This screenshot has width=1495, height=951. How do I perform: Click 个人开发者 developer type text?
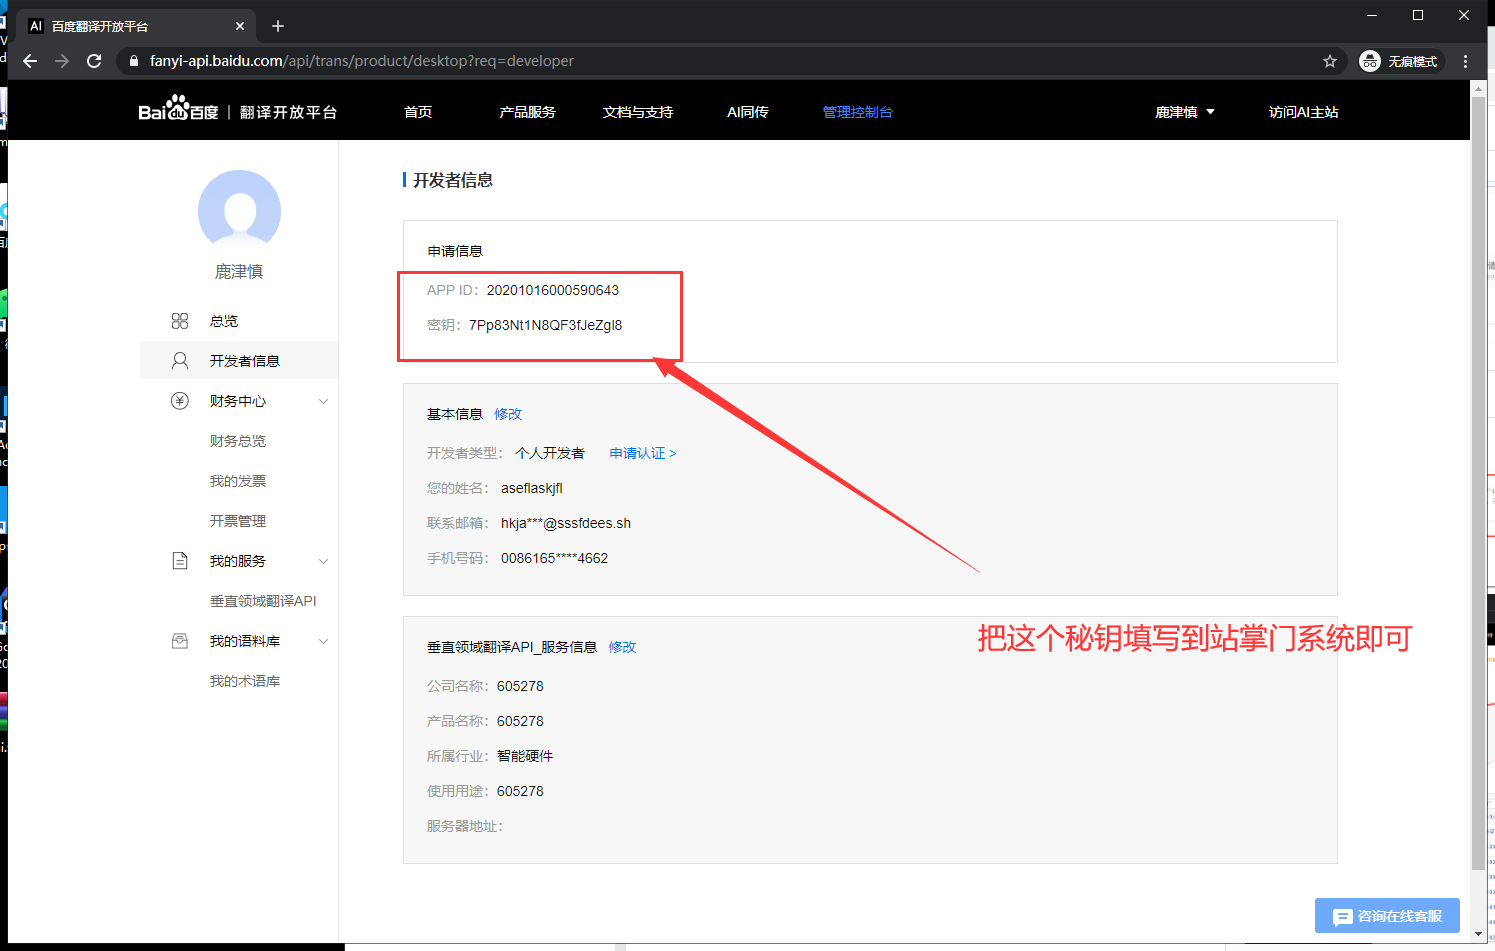(550, 453)
